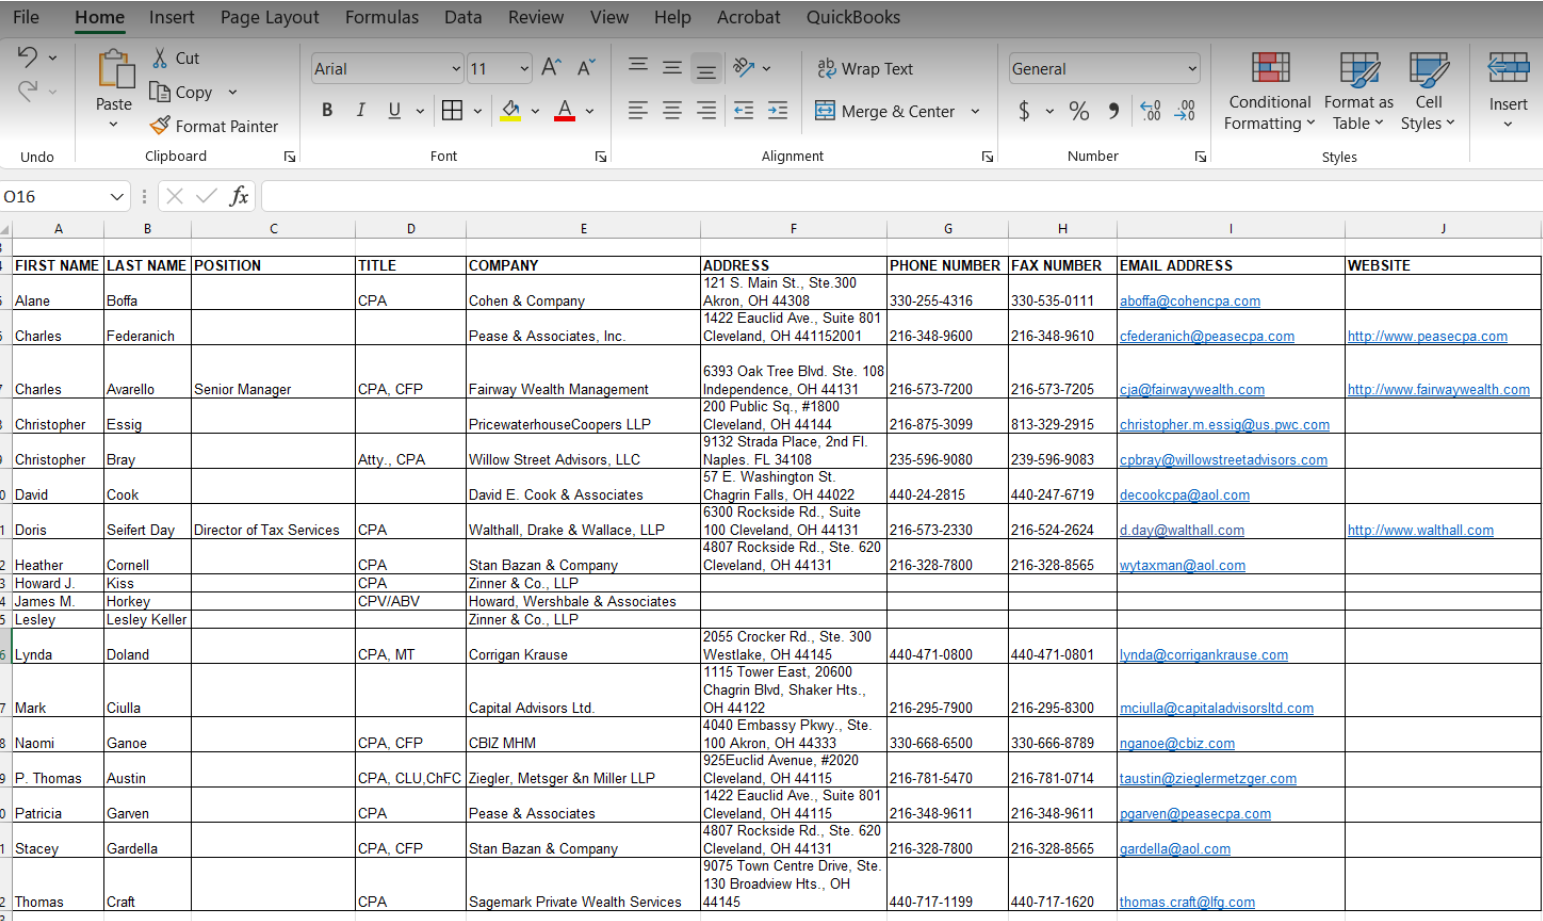Open http://www.peasecpa.com link
The height and width of the screenshot is (921, 1543).
pos(1427,336)
